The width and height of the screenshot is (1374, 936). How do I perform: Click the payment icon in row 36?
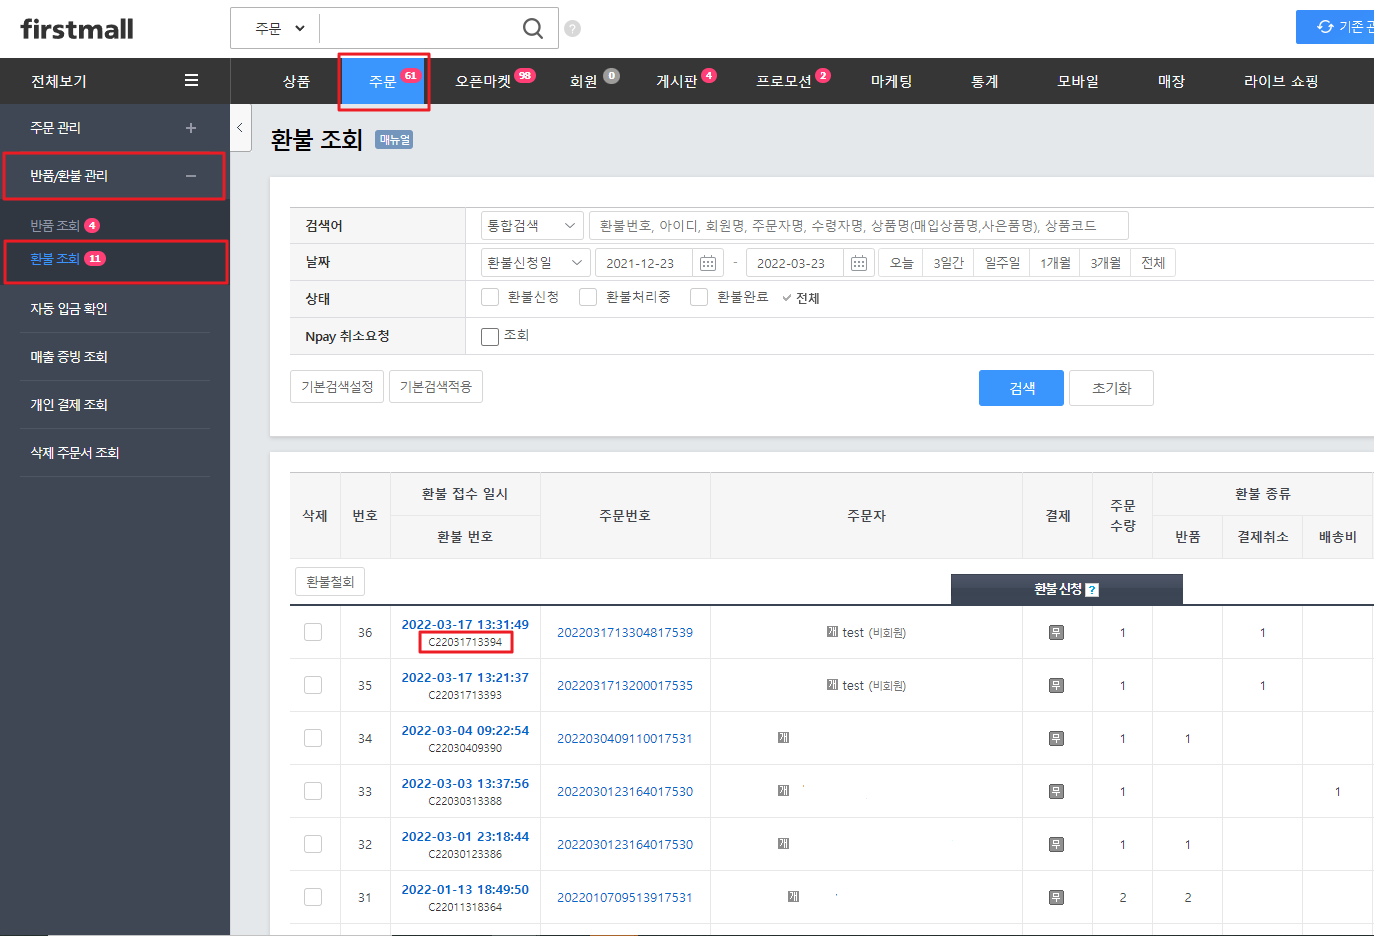[1056, 632]
